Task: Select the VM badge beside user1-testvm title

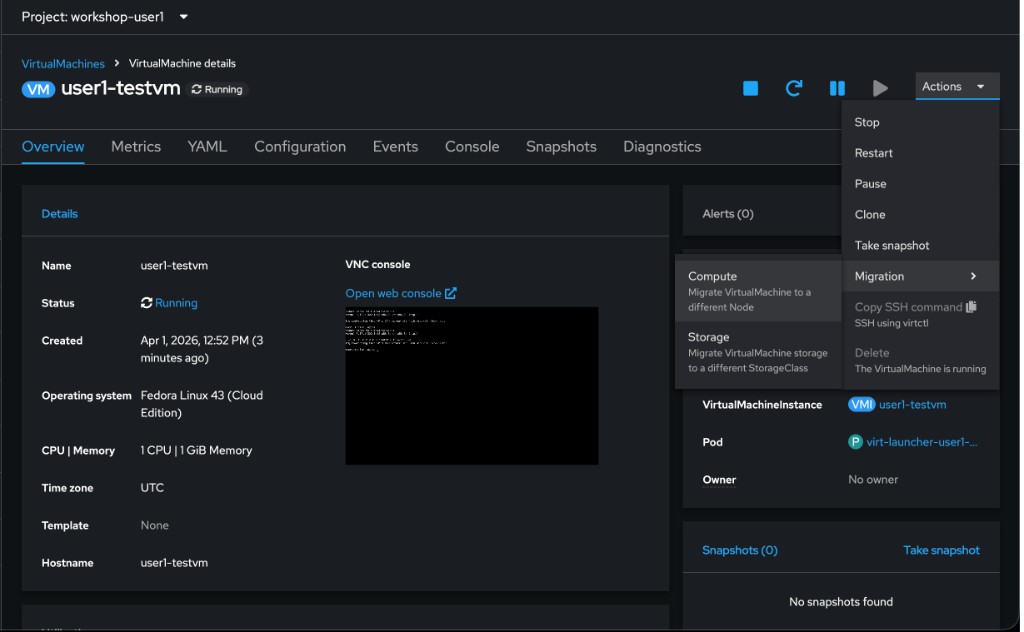Action: (x=39, y=89)
